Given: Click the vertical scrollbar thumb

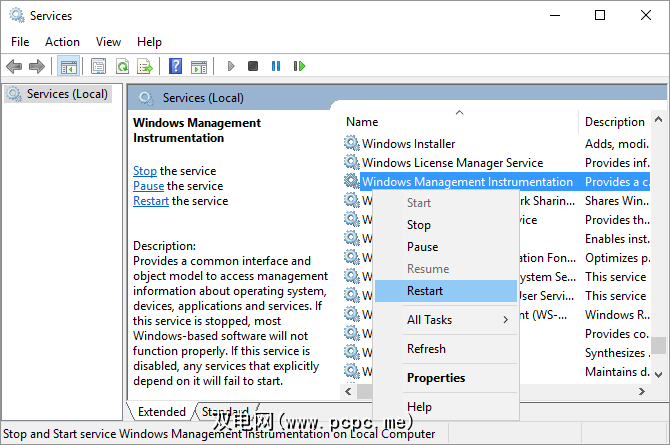Looking at the screenshot, I should pos(658,345).
